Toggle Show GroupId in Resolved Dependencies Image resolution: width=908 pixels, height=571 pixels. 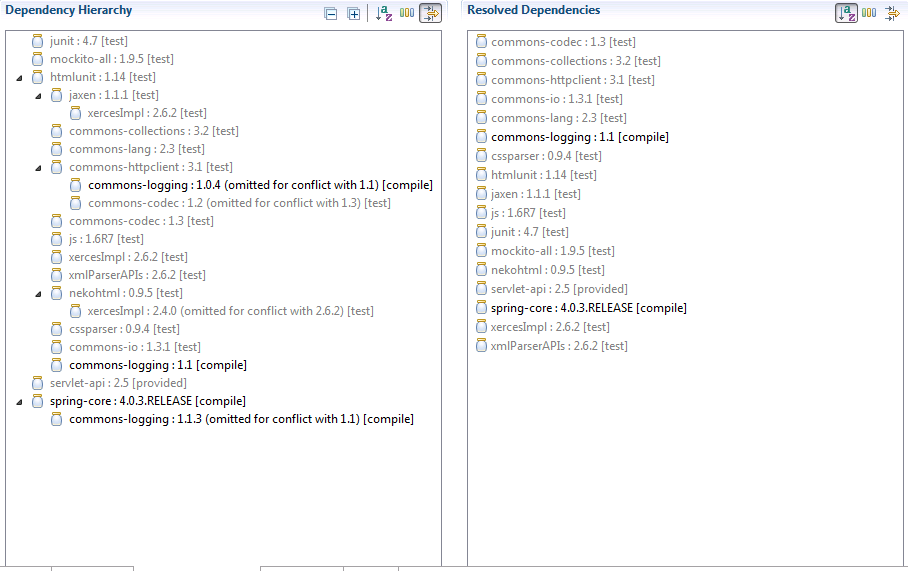click(869, 13)
